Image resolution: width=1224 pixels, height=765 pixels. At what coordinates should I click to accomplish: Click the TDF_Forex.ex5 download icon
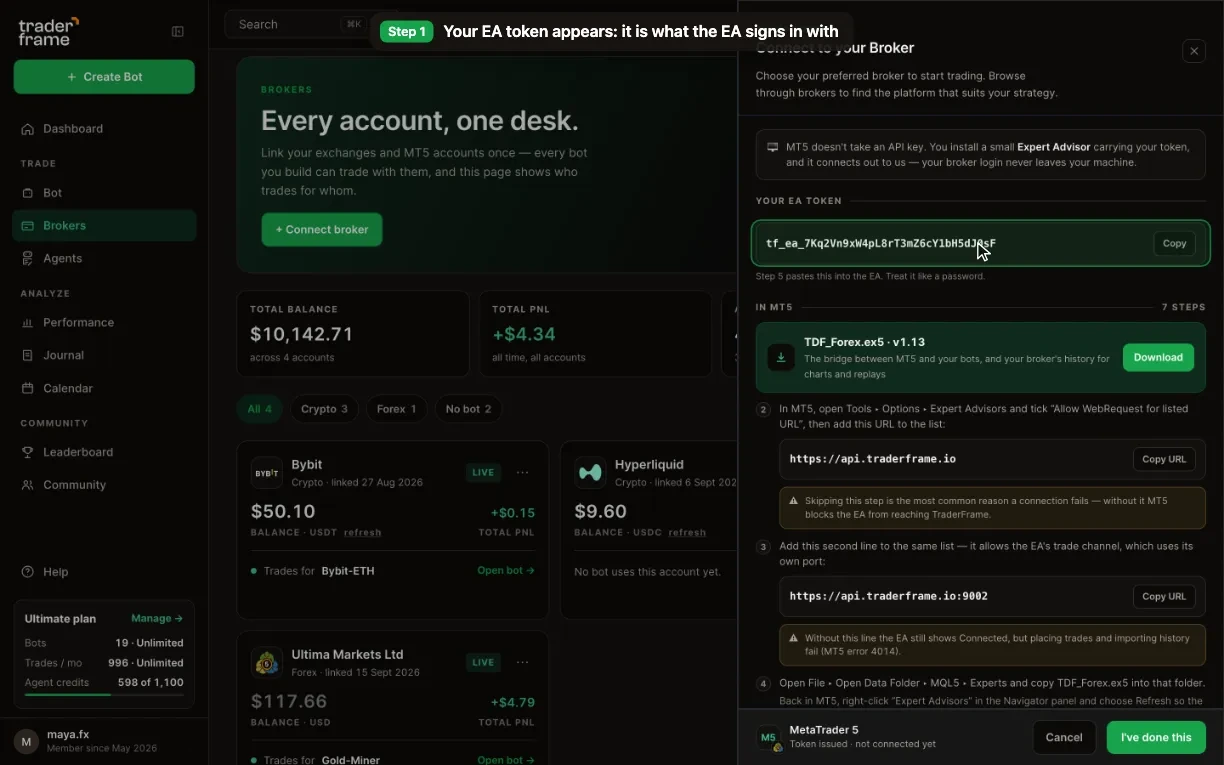[x=781, y=357]
